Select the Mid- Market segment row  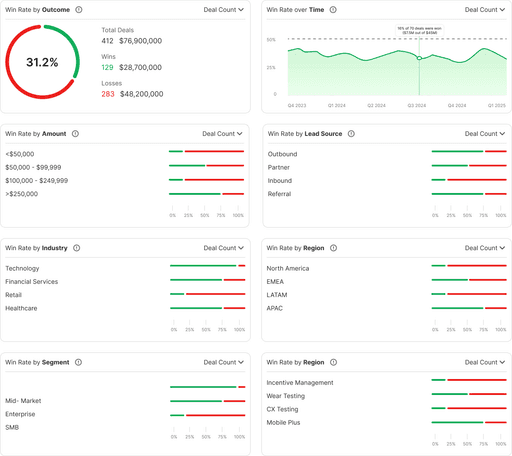tap(125, 401)
